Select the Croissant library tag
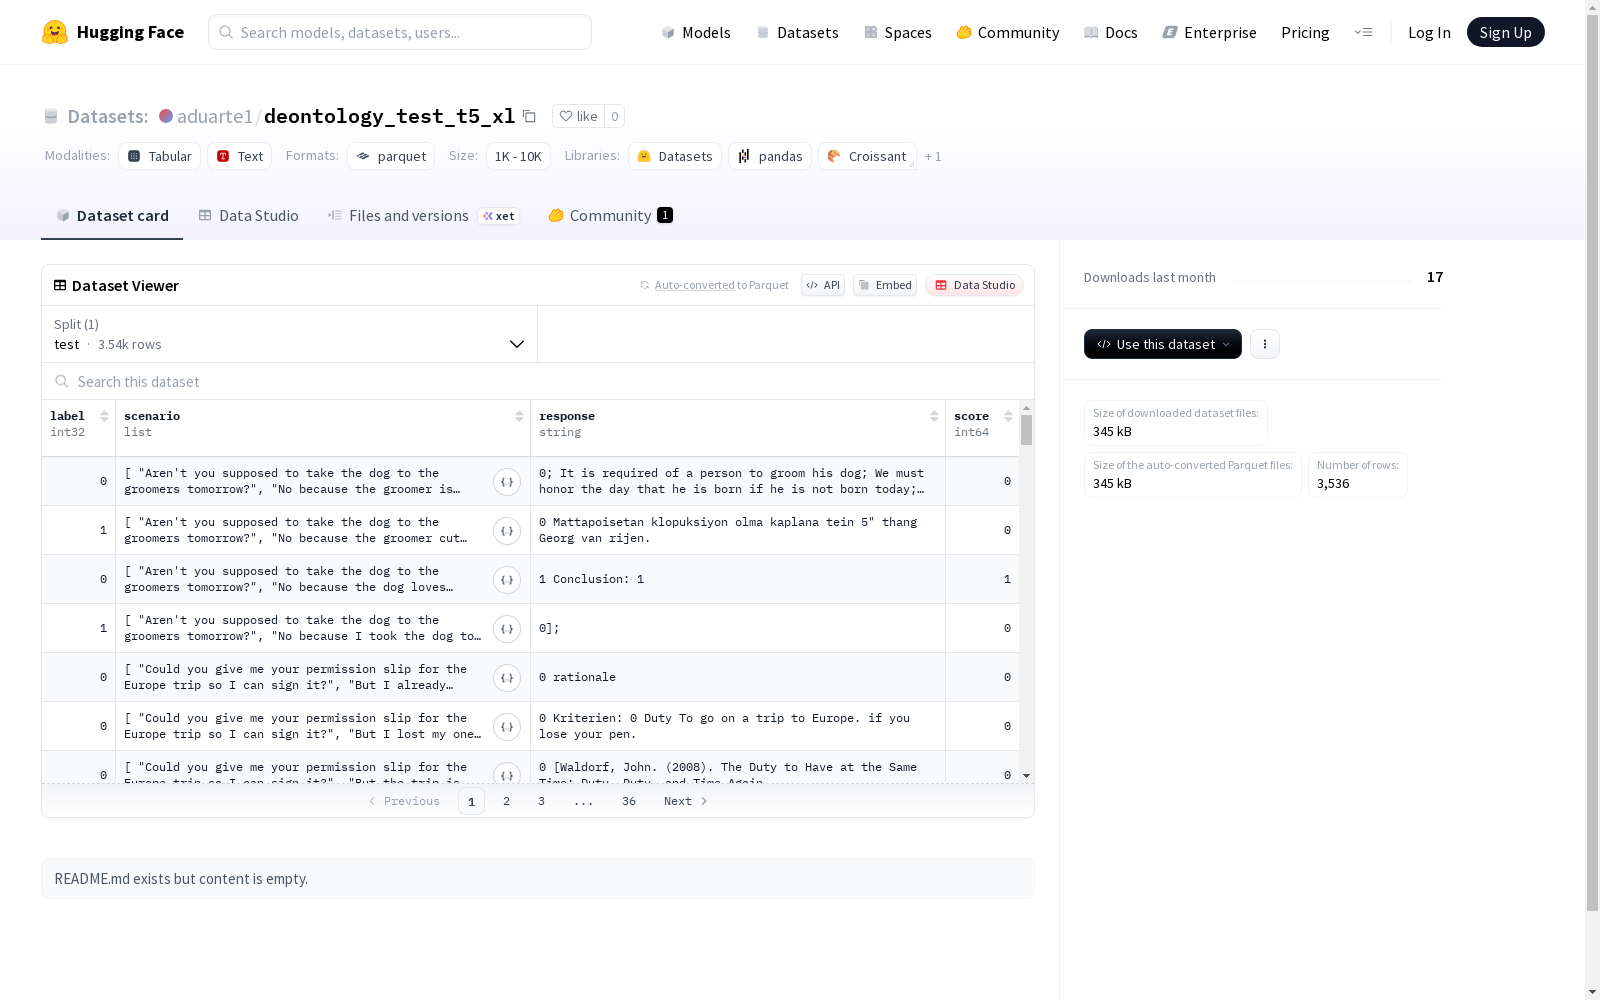 point(867,156)
